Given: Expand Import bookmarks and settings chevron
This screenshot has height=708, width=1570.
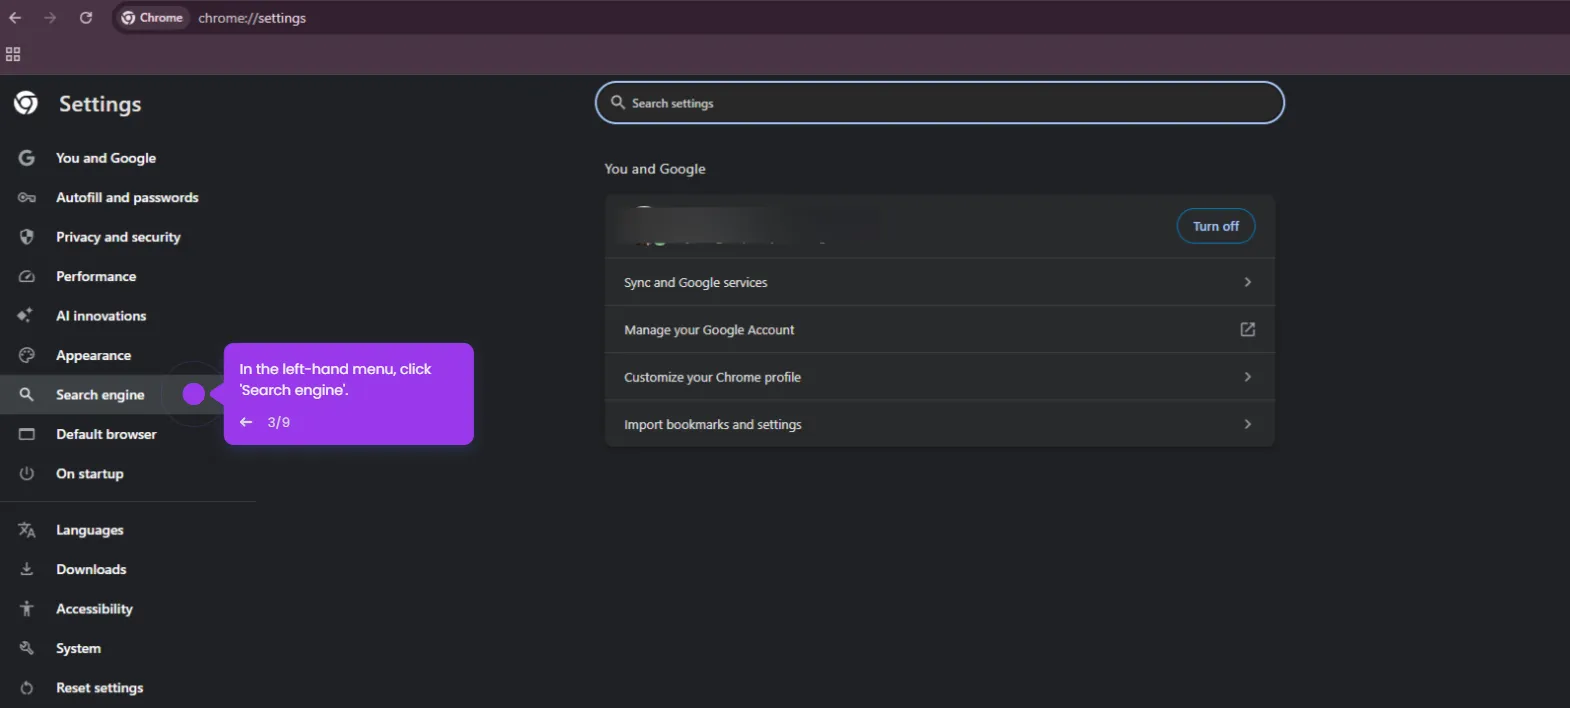Looking at the screenshot, I should tap(1247, 424).
